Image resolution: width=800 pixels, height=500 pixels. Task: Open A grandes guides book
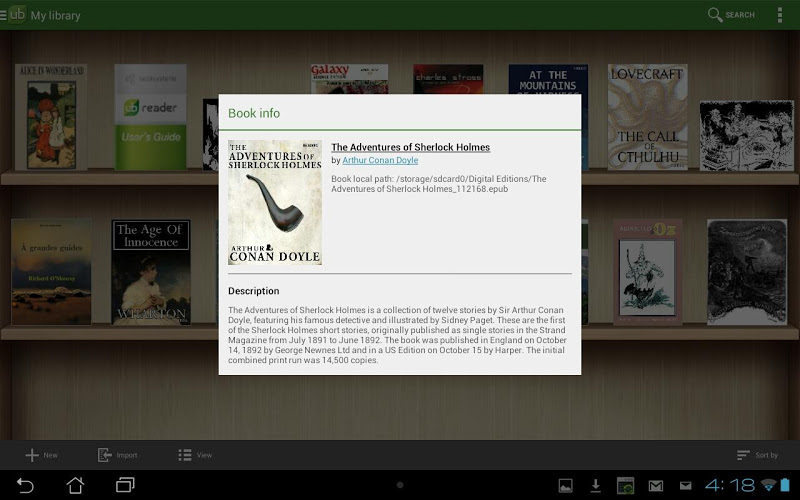click(x=52, y=272)
